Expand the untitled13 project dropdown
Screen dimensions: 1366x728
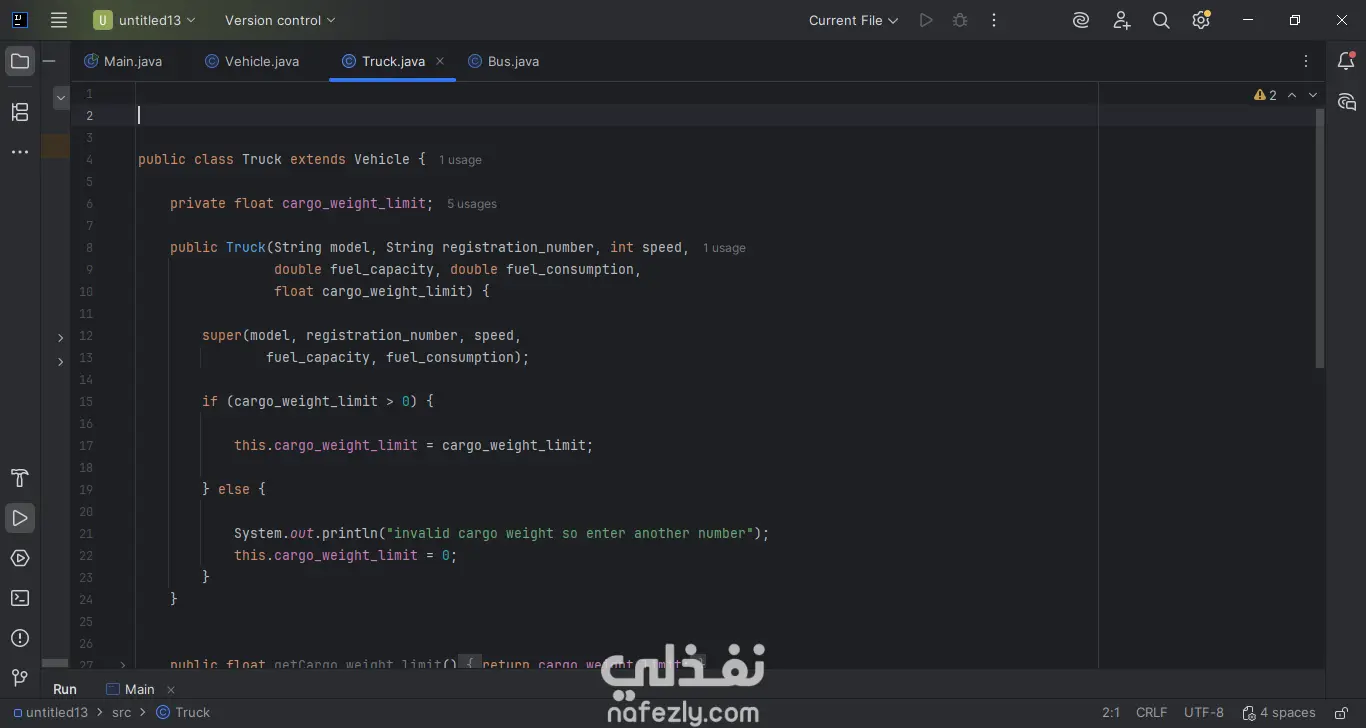[146, 20]
